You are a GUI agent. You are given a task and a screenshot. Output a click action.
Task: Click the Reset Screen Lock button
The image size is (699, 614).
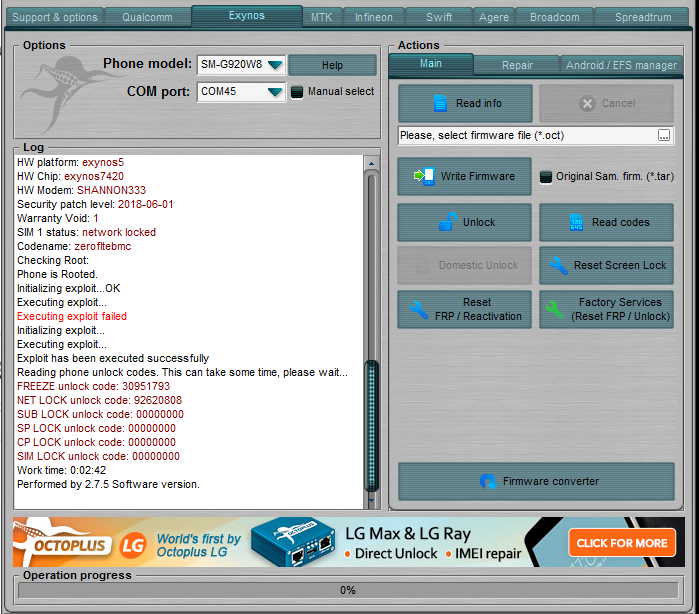point(606,265)
